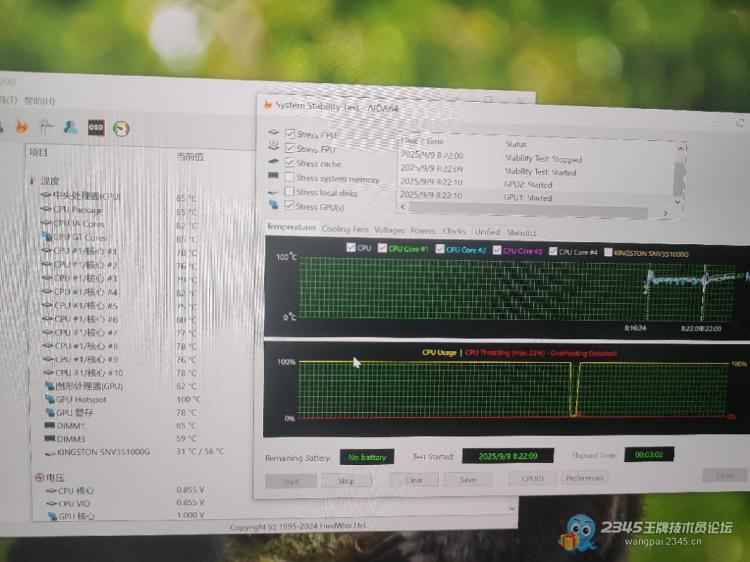Click the thermometer icon next to 温度
750x562 pixels.
coord(33,180)
